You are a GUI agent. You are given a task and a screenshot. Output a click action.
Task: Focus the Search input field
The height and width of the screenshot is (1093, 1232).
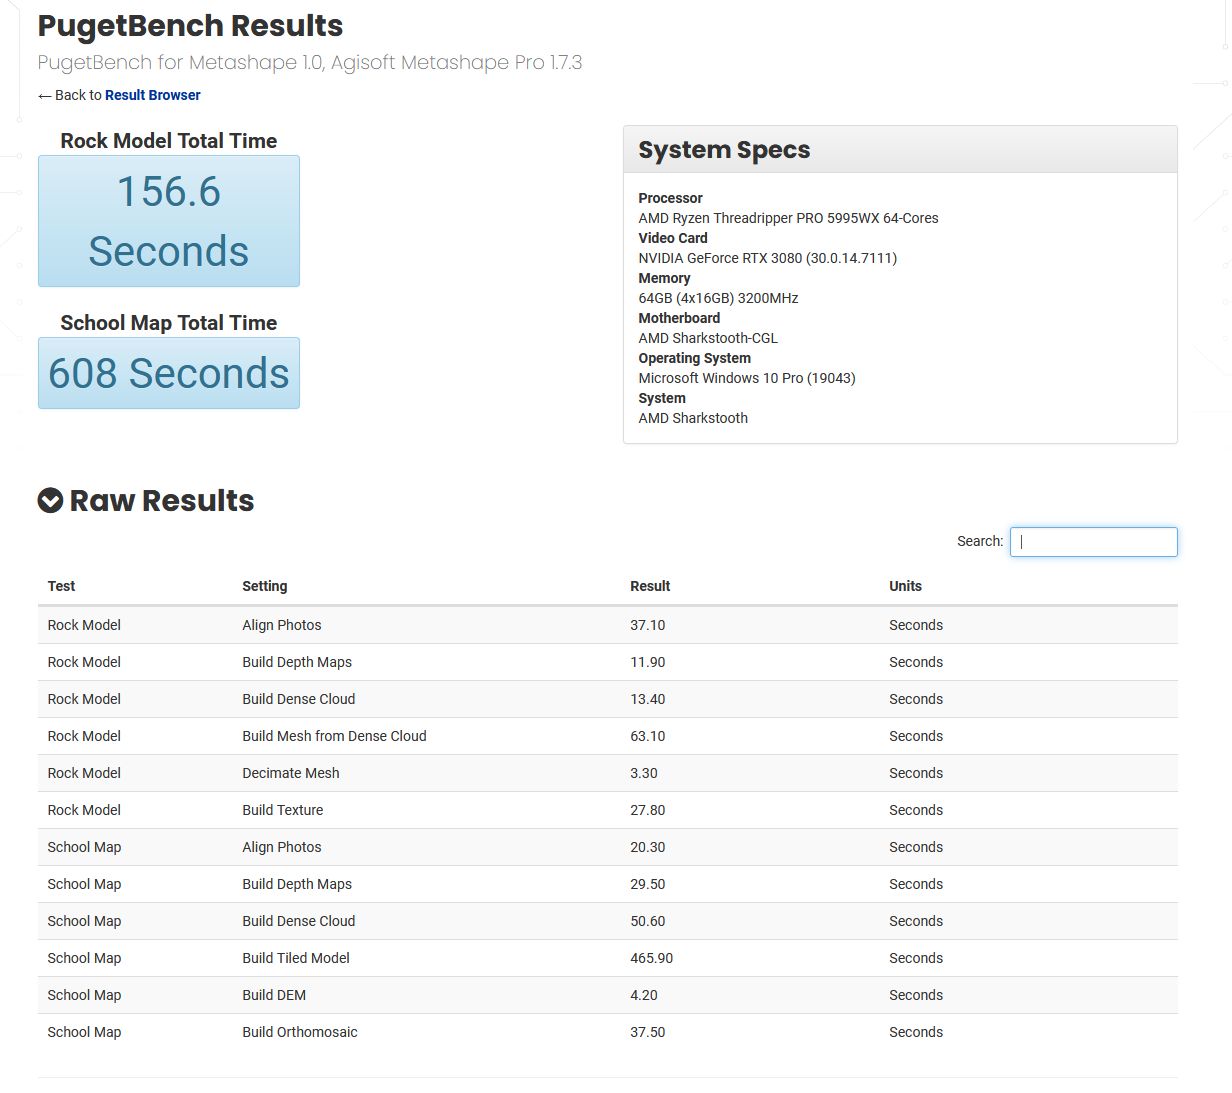click(1093, 541)
